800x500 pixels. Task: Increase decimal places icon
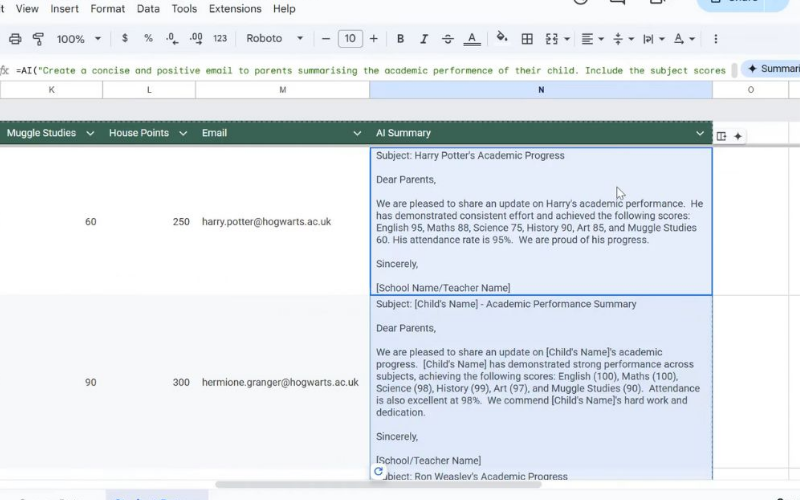tap(196, 38)
